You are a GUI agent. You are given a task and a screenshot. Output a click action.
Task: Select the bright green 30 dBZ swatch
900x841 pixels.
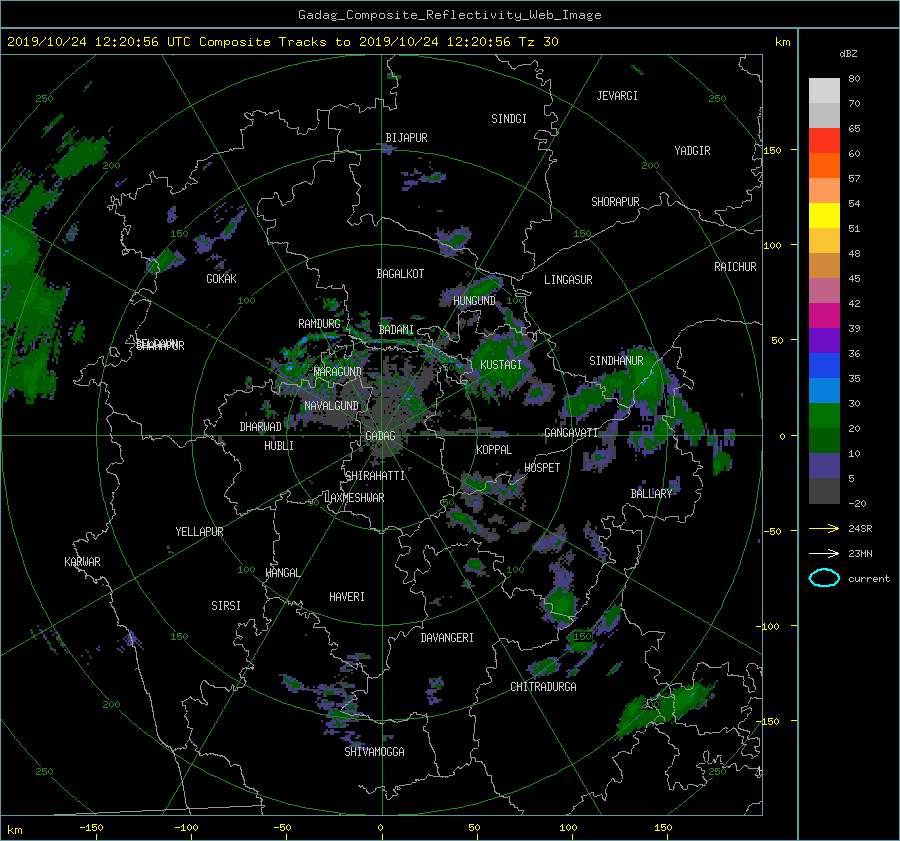(x=824, y=415)
